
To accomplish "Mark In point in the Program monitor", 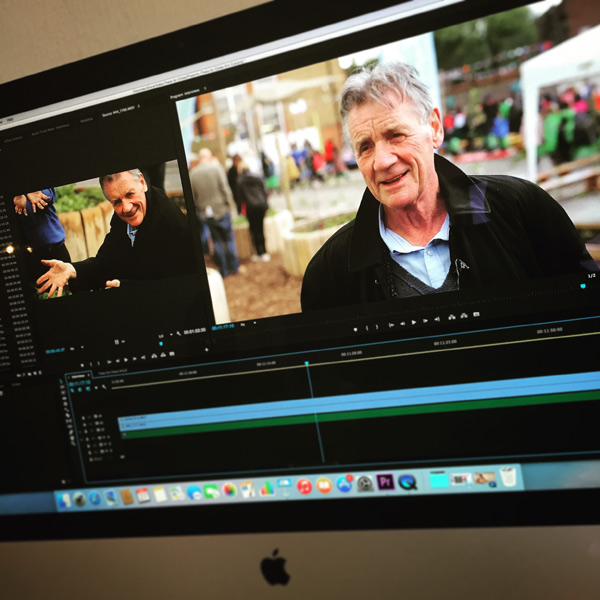I will (367, 328).
